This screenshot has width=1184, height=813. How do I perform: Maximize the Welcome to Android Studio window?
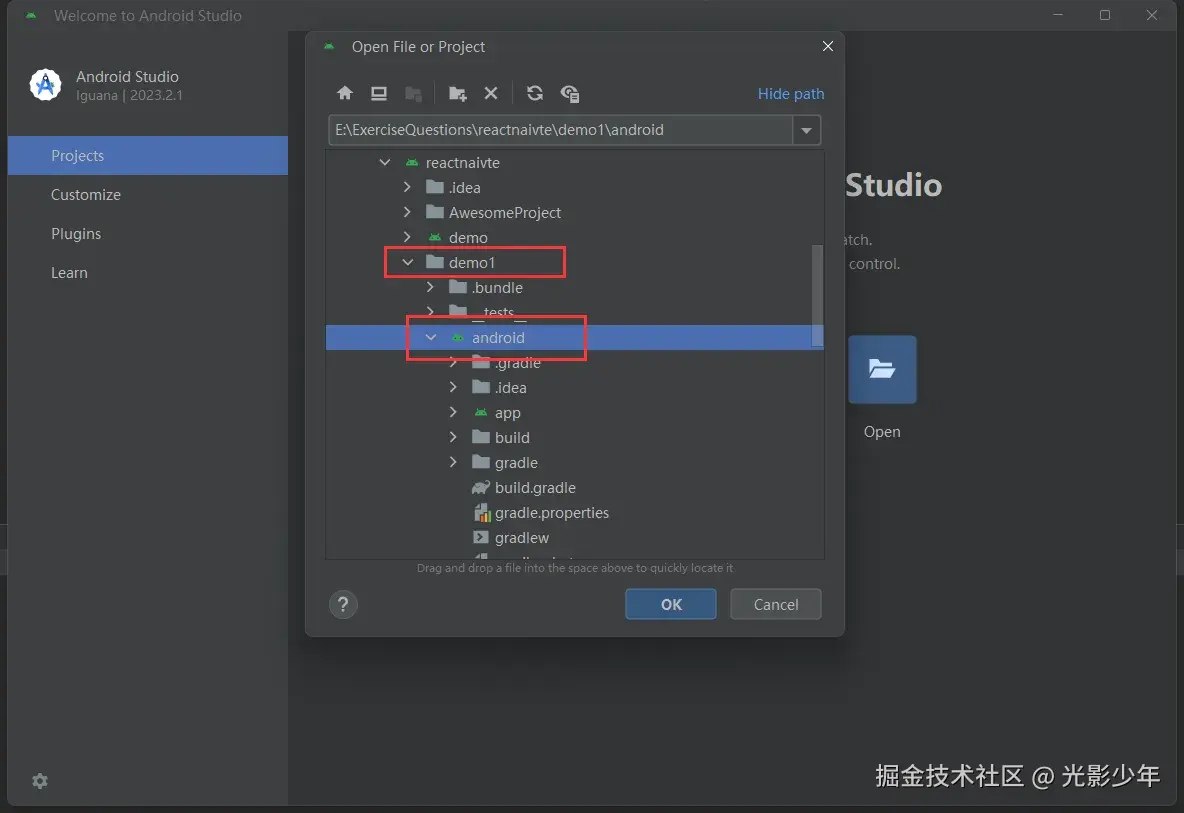click(1105, 15)
